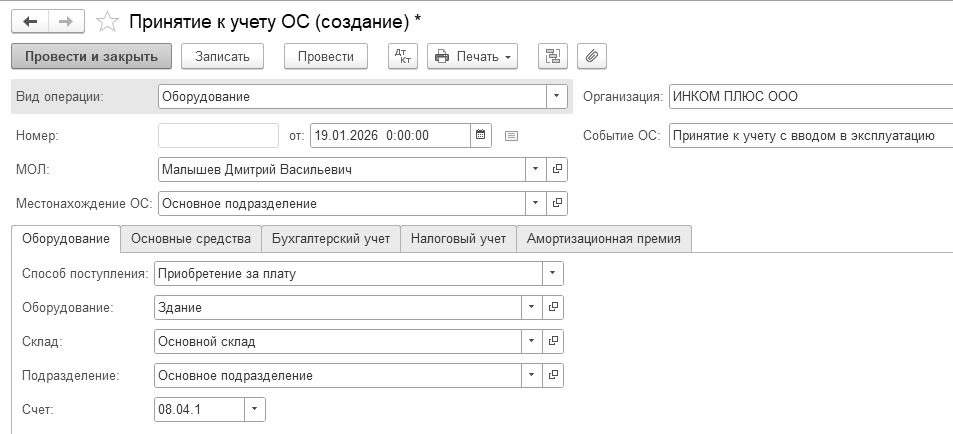953x434 pixels.
Task: Open document structure hierarchy icon
Action: coord(552,57)
